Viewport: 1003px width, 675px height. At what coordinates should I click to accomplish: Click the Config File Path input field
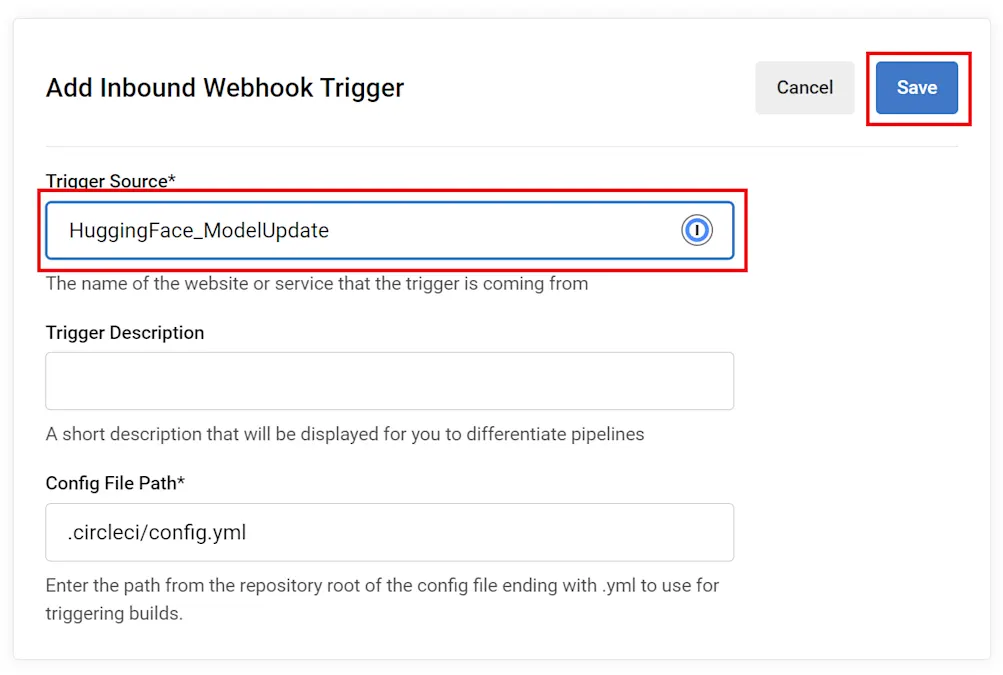(x=390, y=532)
